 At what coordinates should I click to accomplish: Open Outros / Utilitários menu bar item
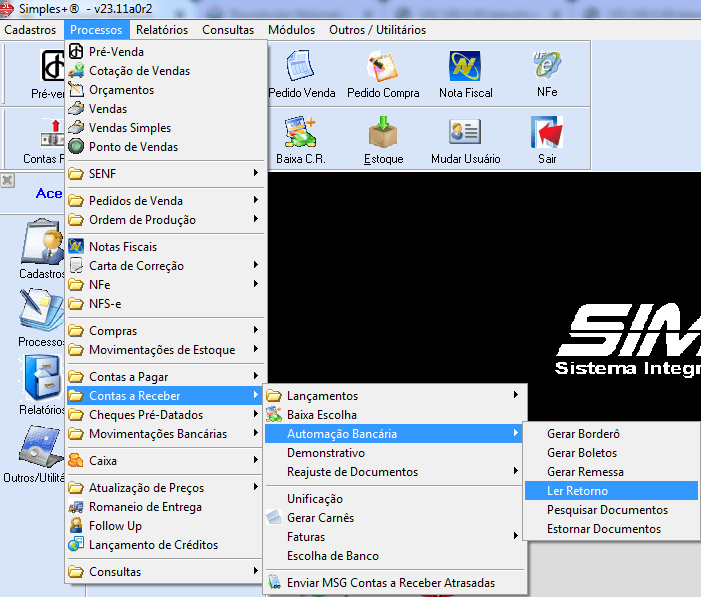pos(377,30)
